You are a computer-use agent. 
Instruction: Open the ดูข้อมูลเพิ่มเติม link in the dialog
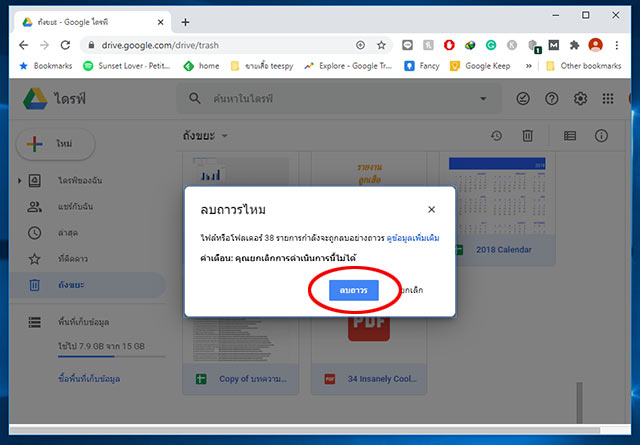coord(413,238)
